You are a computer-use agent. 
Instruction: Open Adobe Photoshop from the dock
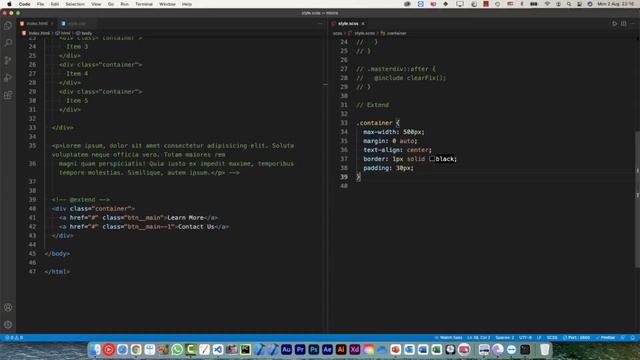point(314,349)
